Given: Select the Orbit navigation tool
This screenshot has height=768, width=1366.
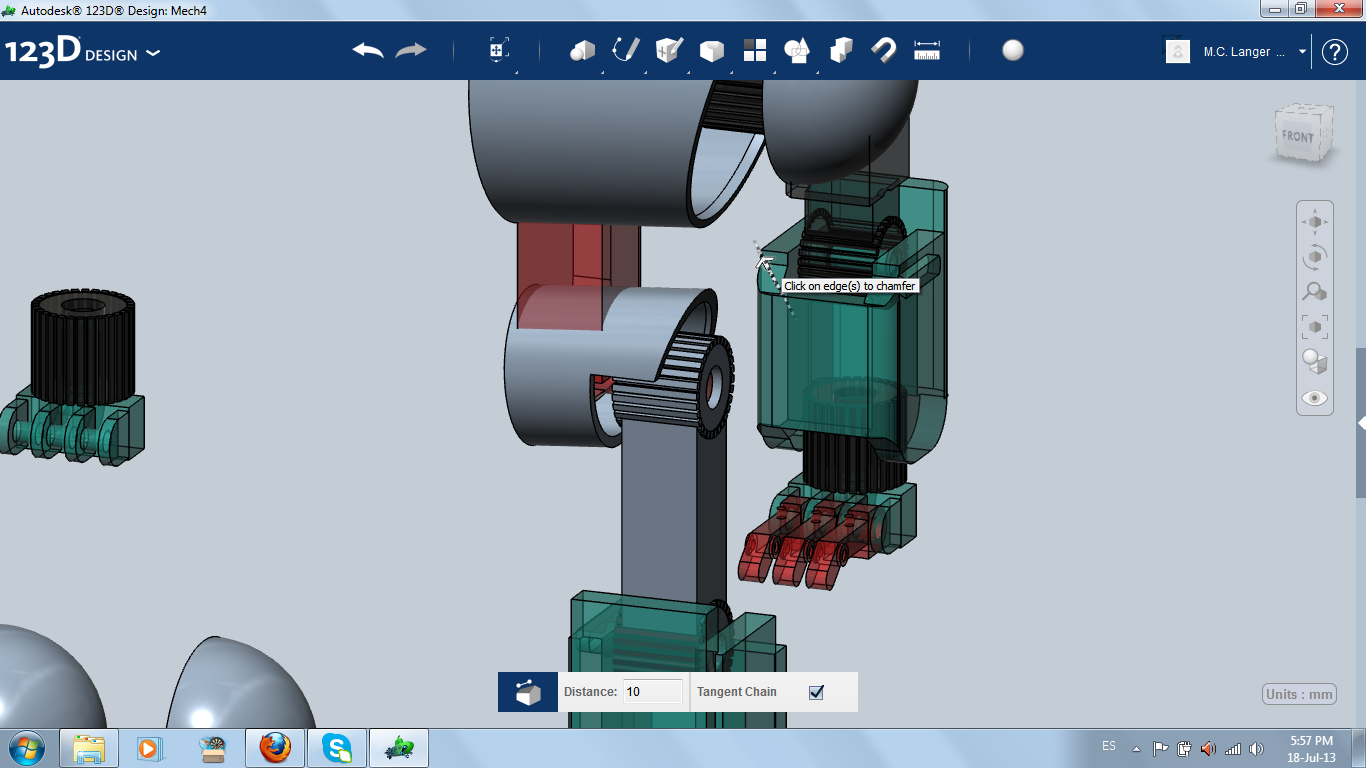Looking at the screenshot, I should tap(1315, 257).
